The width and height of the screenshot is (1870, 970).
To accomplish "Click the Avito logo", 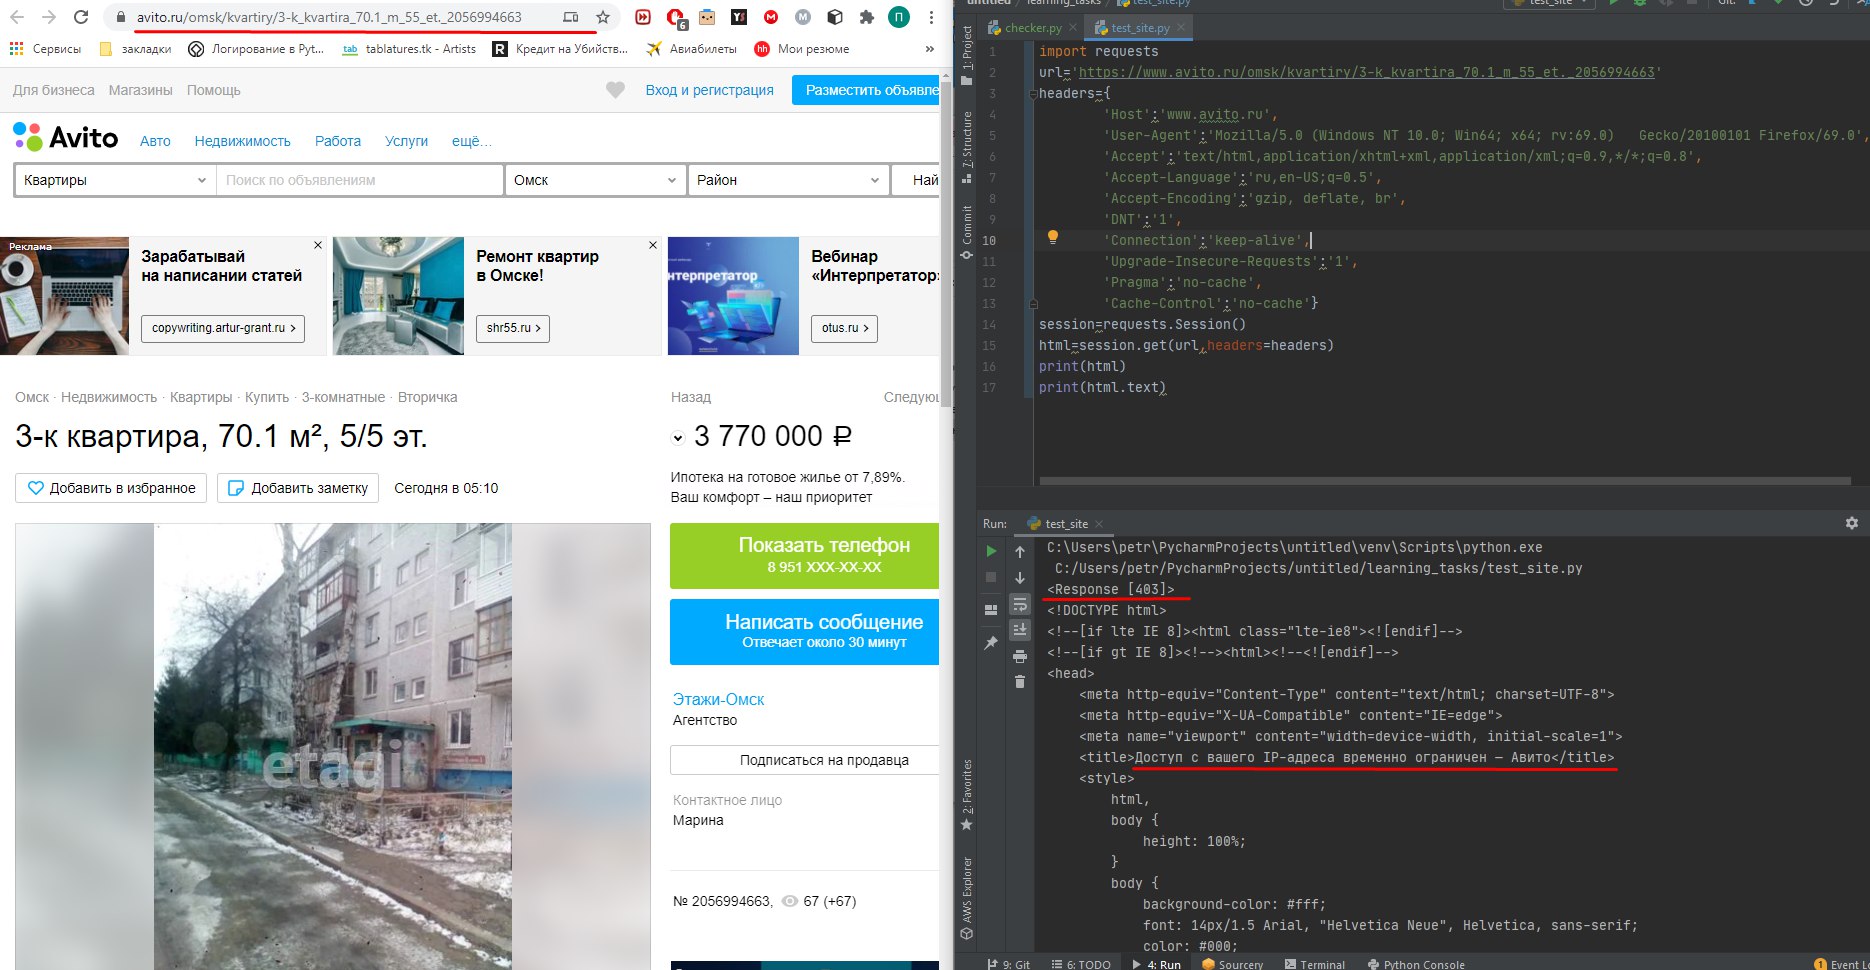I will [66, 137].
